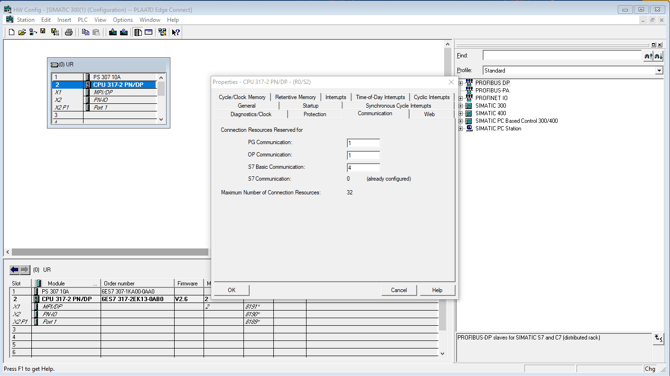The height and width of the screenshot is (376, 670).
Task: Click the horizontal scrollbar under rack view
Action: [x=110, y=252]
